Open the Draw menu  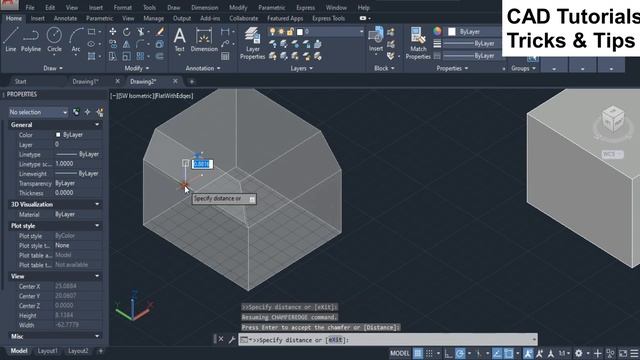tap(173, 7)
